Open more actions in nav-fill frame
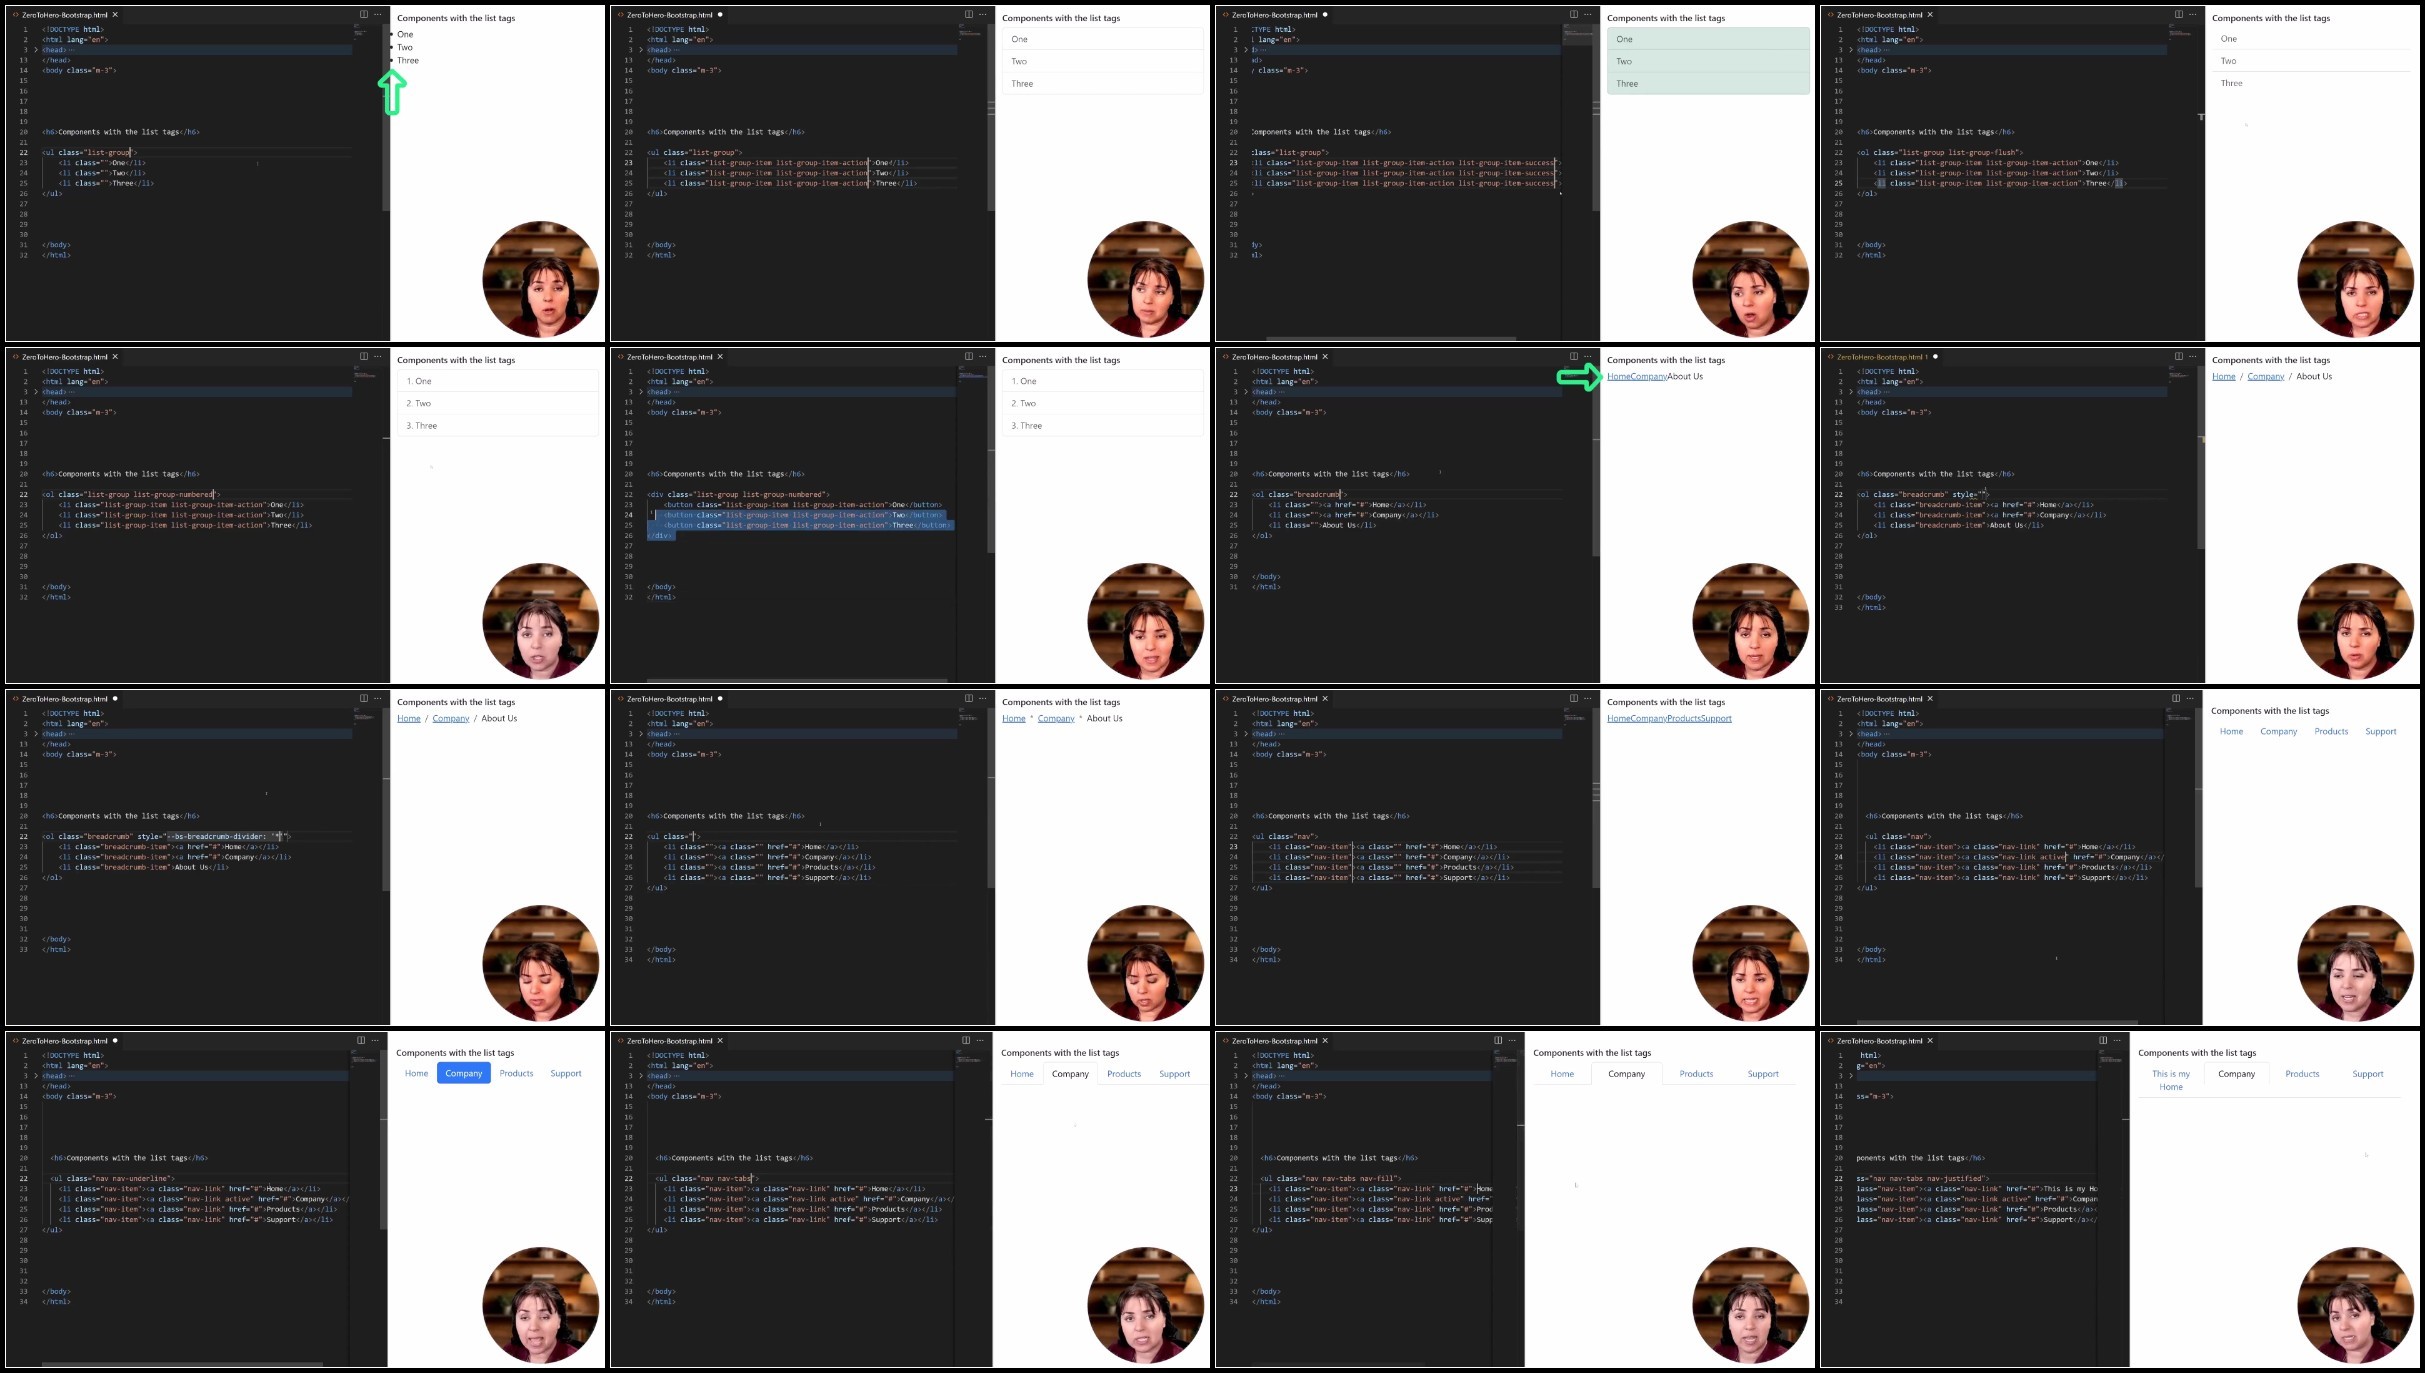The image size is (2425, 1373). pyautogui.click(x=1512, y=1041)
